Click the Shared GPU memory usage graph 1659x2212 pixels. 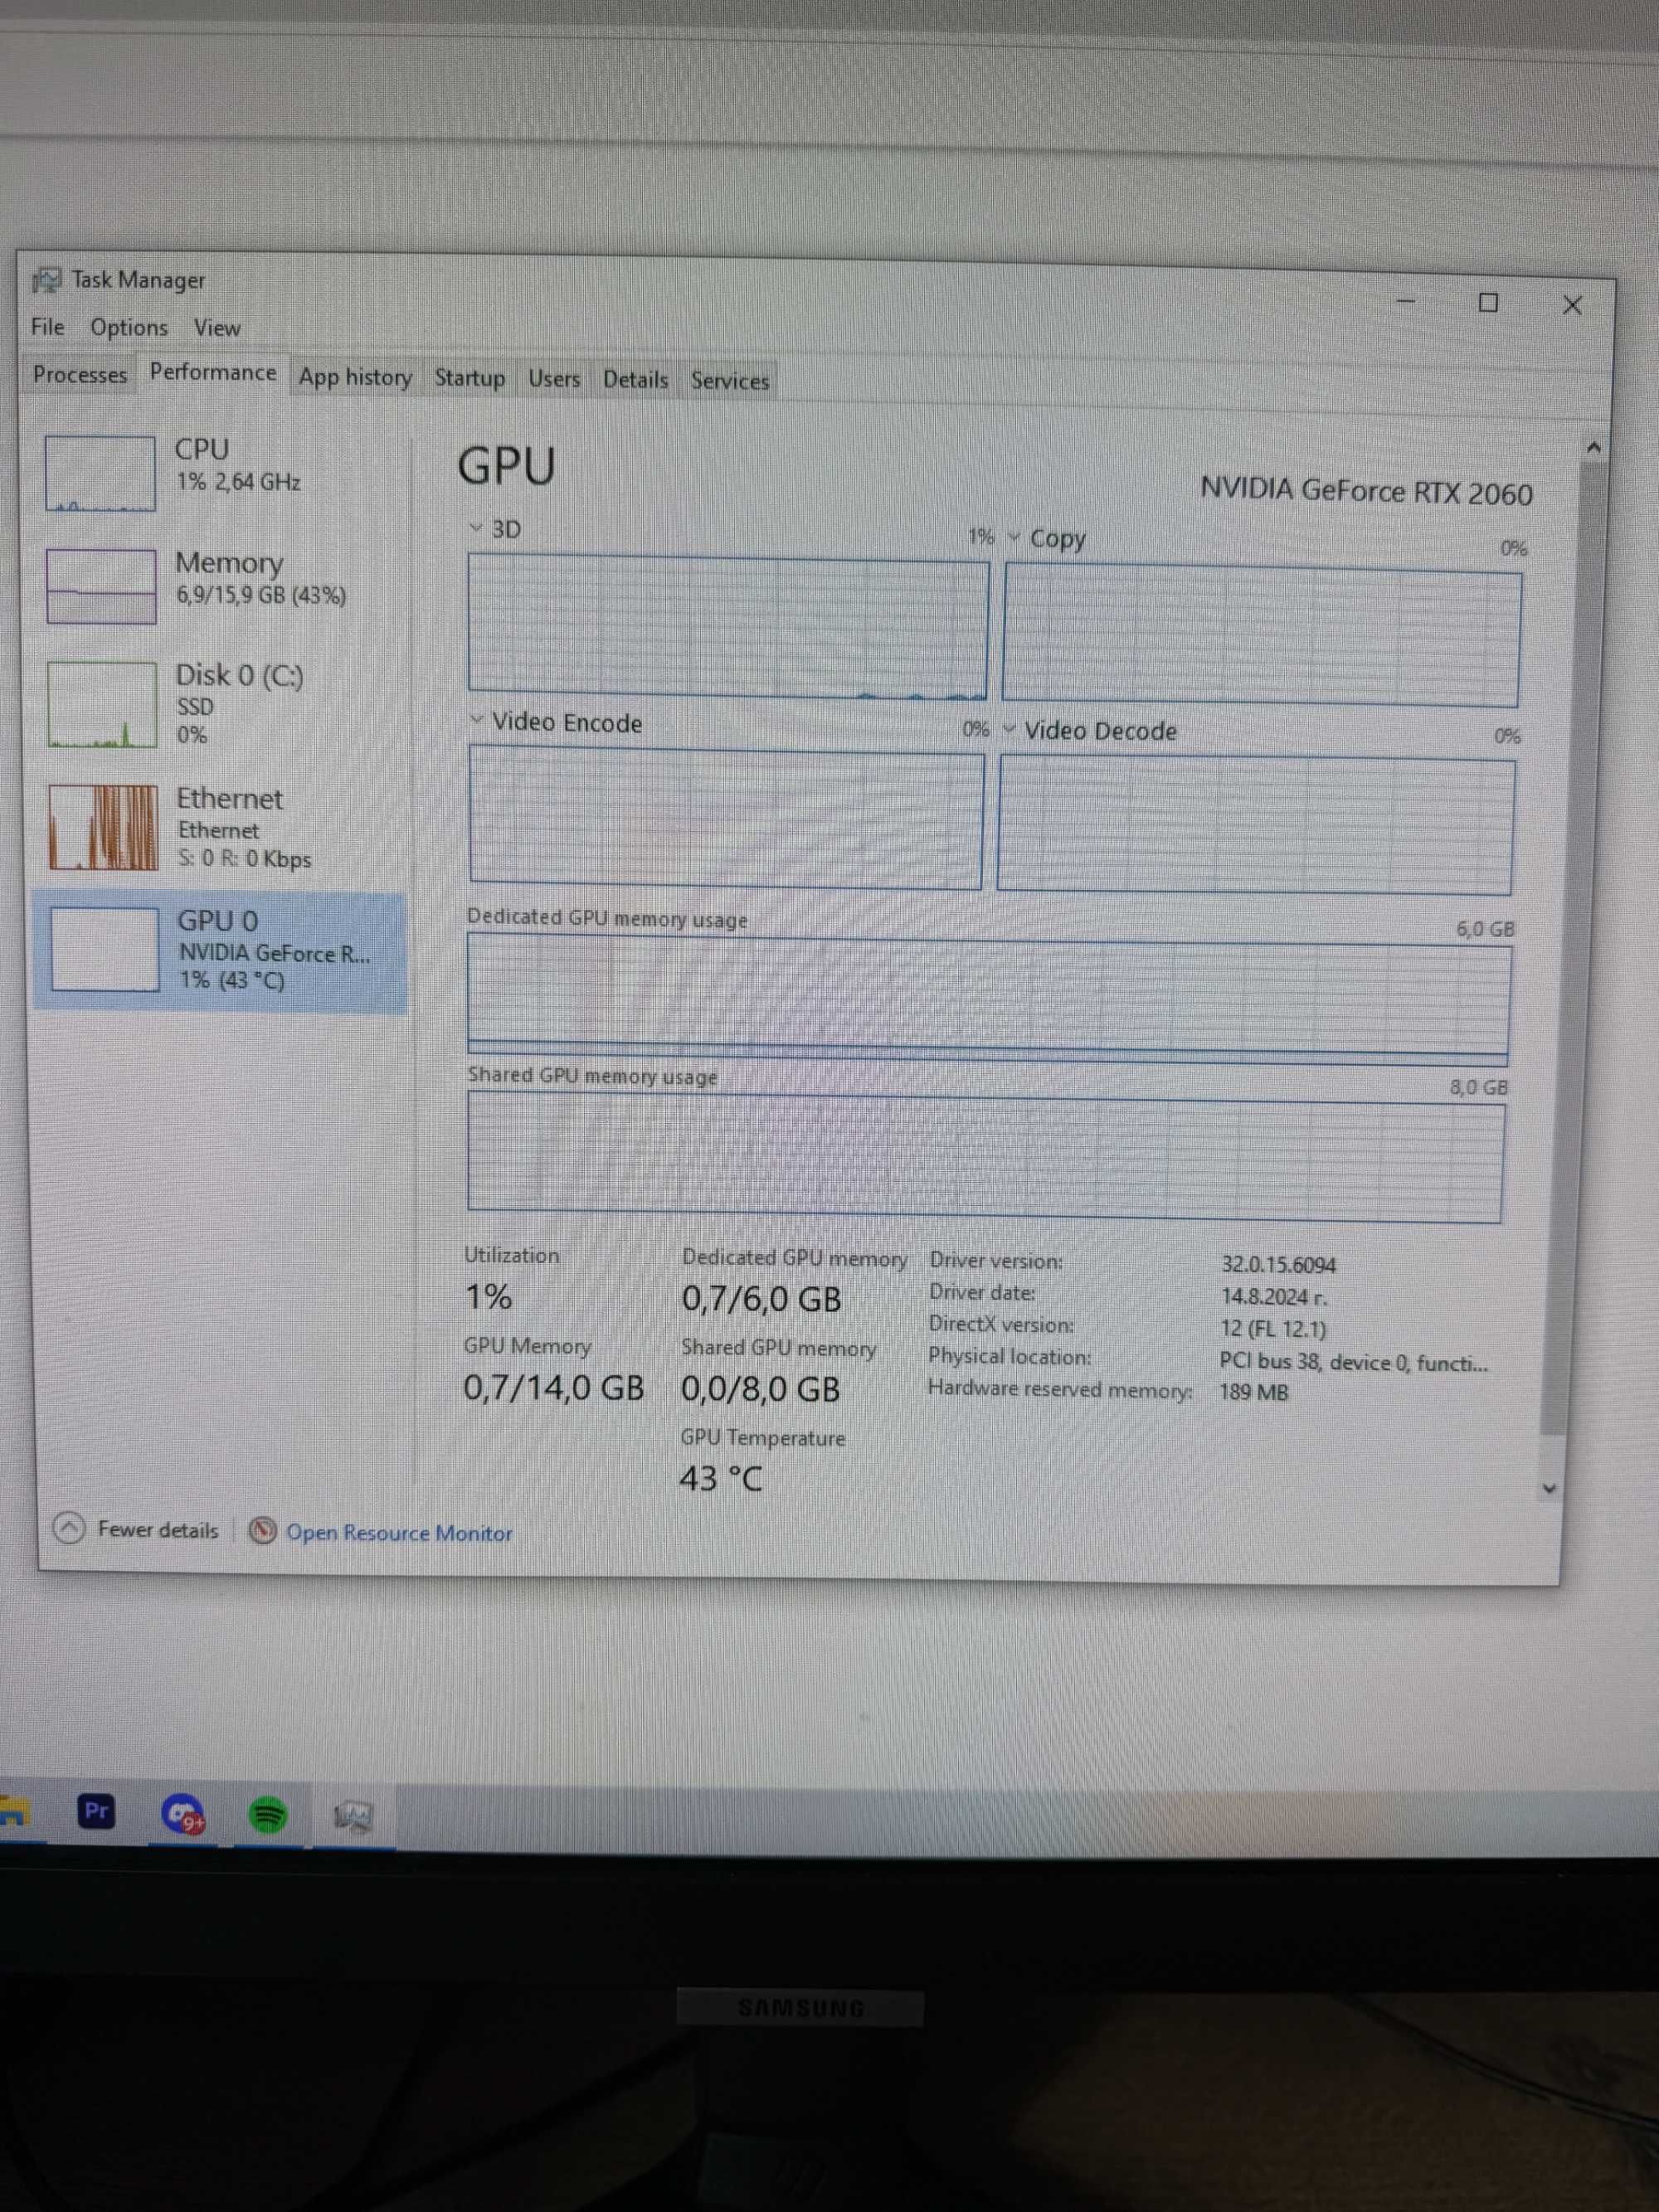[985, 1157]
